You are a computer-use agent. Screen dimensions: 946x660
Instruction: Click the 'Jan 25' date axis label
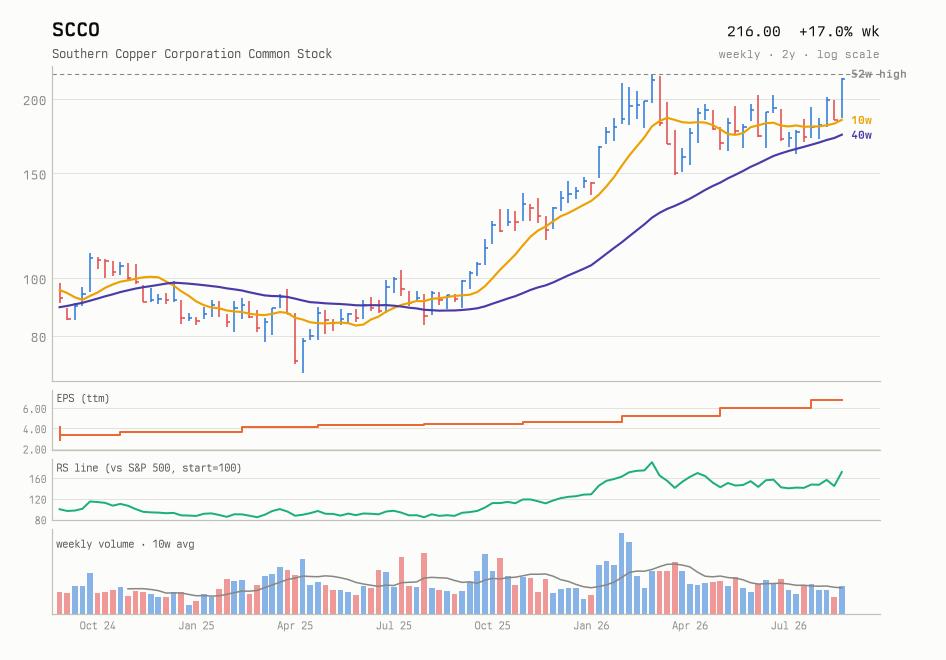pyautogui.click(x=196, y=626)
